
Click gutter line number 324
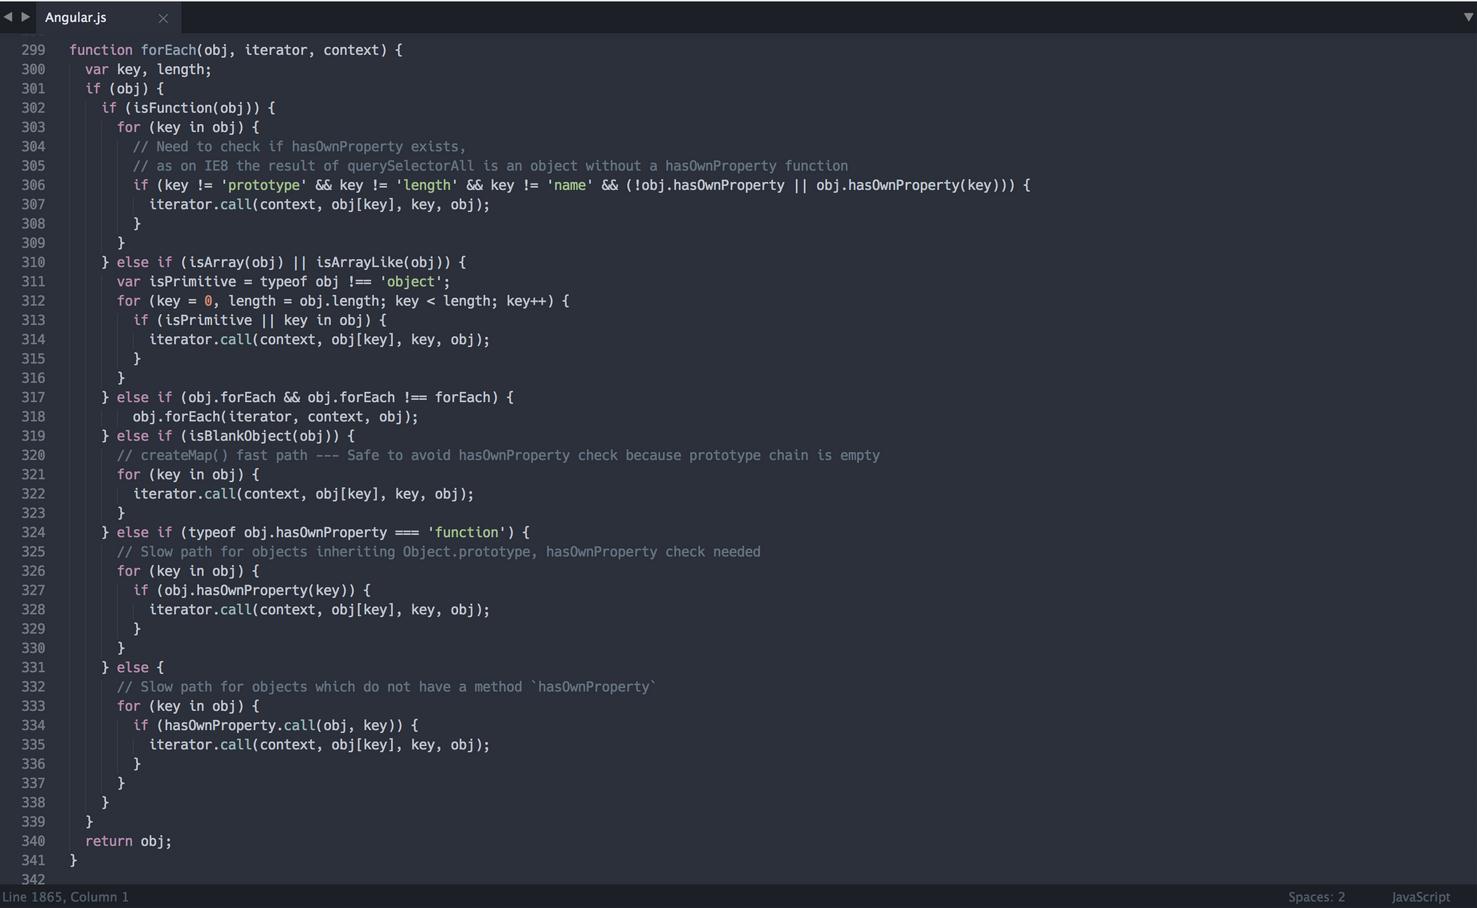pos(33,532)
